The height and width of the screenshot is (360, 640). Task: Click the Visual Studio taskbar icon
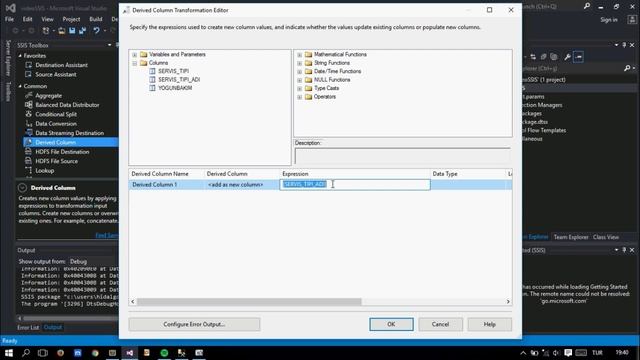129,353
